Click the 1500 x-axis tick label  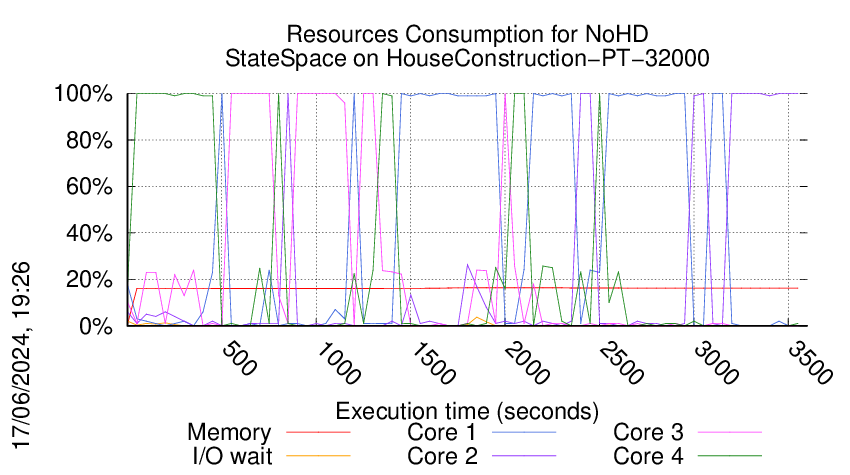(433, 363)
